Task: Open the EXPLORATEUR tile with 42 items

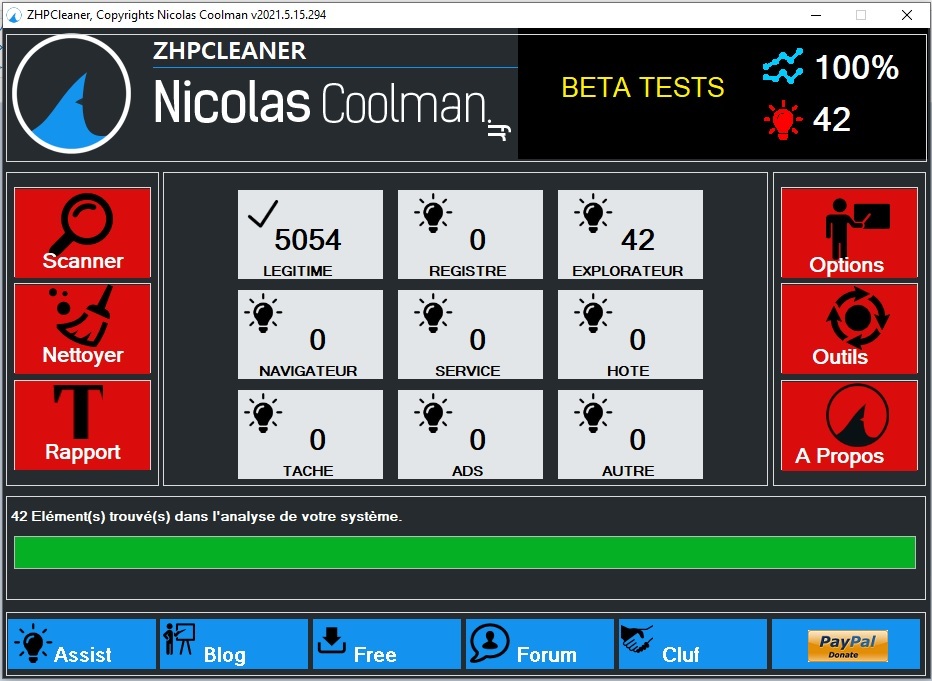Action: [630, 234]
